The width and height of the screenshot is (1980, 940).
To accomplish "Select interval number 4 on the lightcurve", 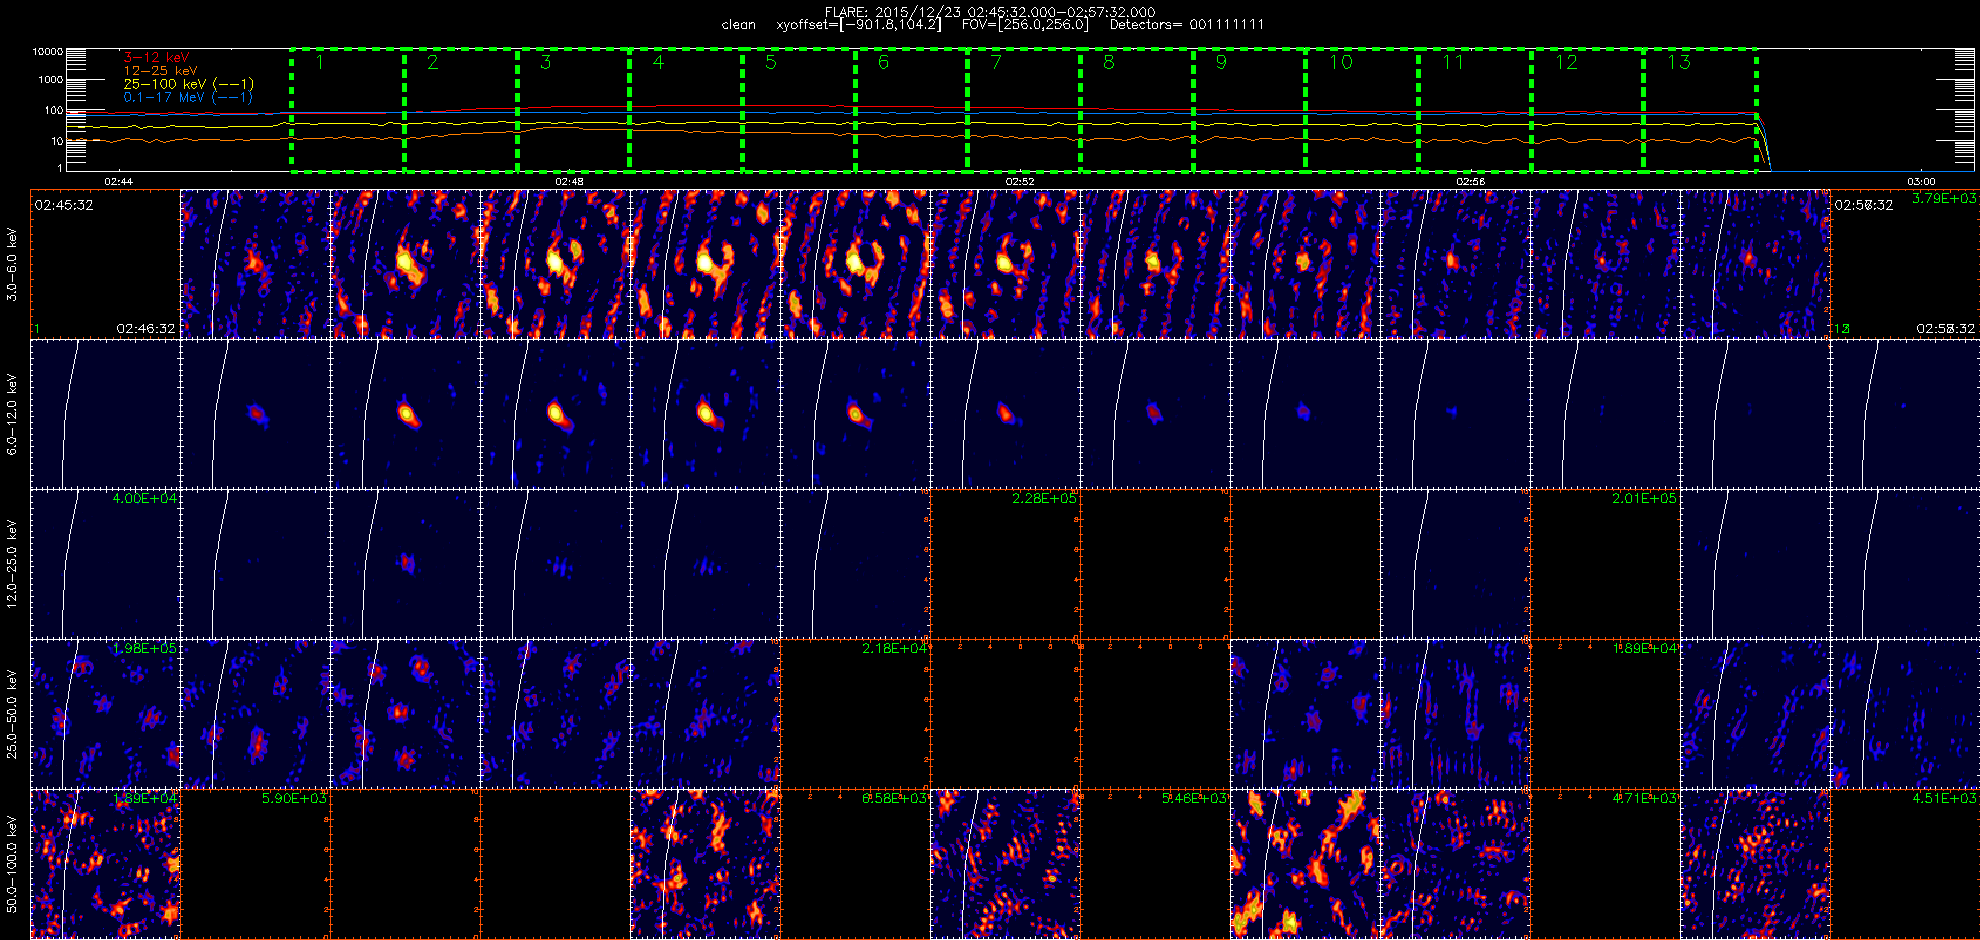I will click(x=658, y=63).
